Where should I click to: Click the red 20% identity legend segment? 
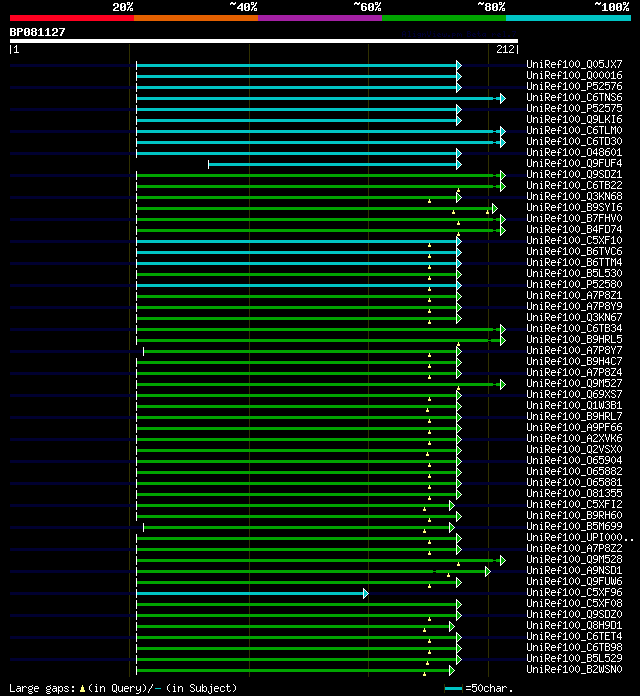tap(72, 18)
